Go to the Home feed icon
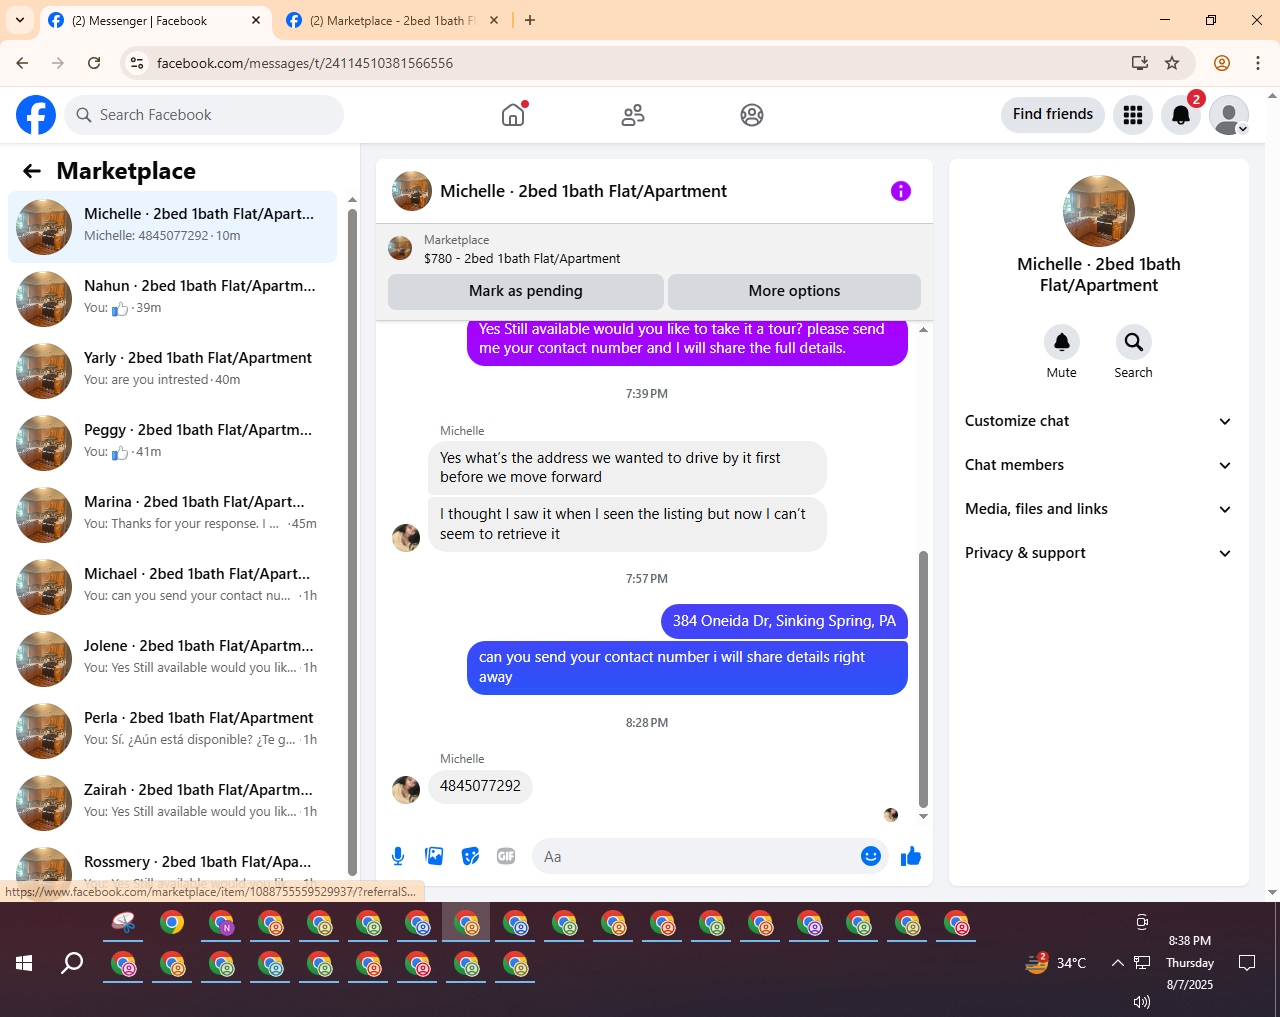 point(513,115)
